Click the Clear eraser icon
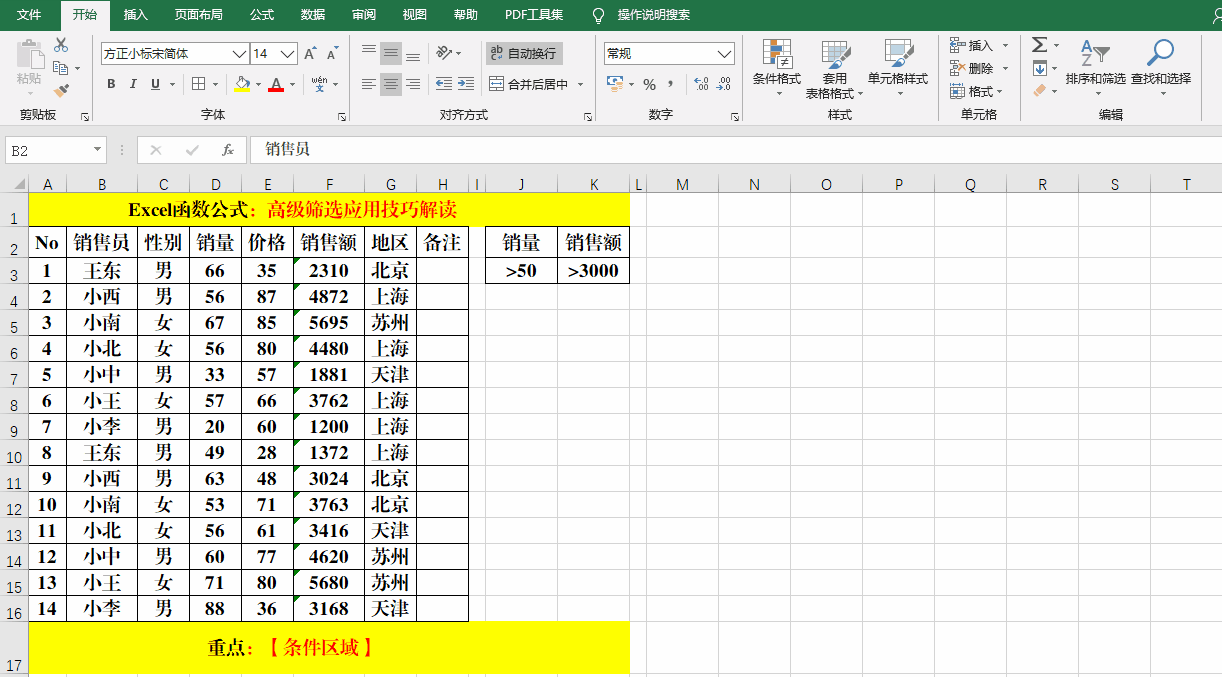Screen dimensions: 1222x677 pos(1040,91)
